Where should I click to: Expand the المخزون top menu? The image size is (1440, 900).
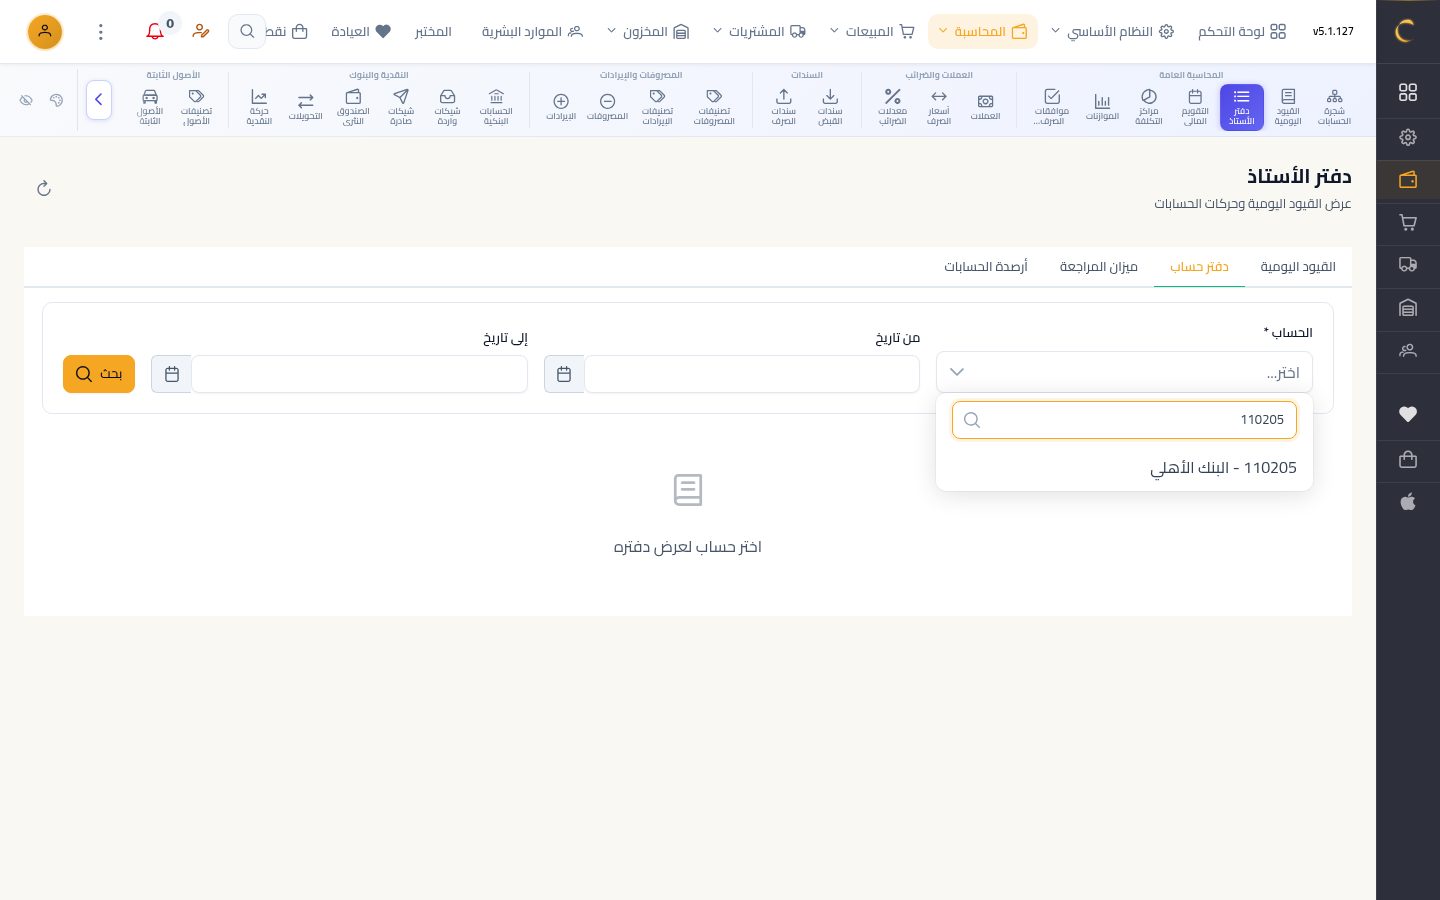648,32
